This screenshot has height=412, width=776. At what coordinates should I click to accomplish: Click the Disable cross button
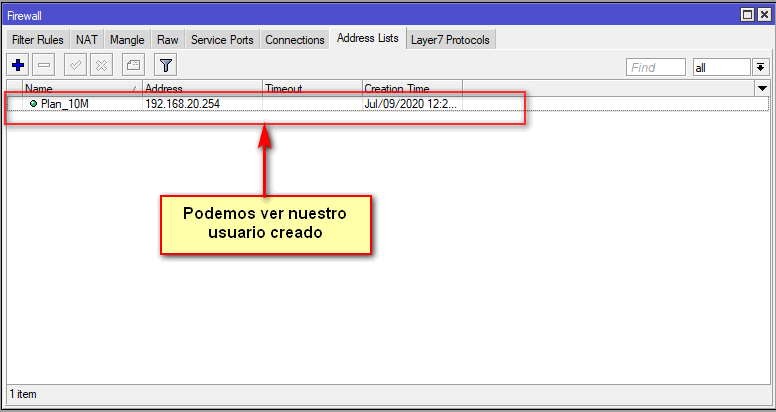(101, 65)
